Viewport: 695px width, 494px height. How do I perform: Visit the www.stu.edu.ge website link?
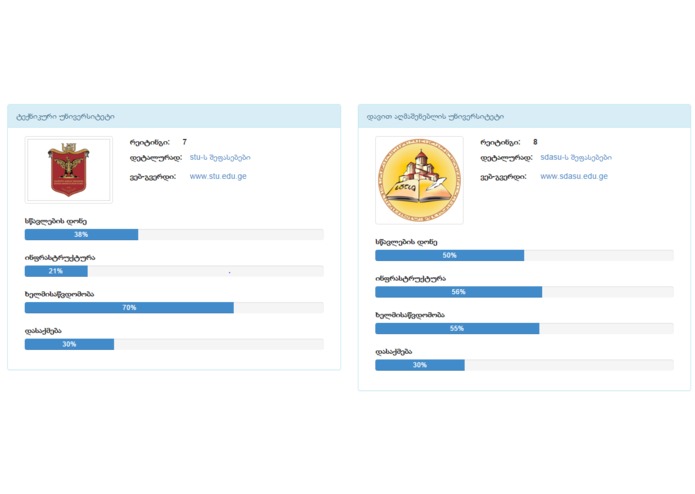(218, 176)
